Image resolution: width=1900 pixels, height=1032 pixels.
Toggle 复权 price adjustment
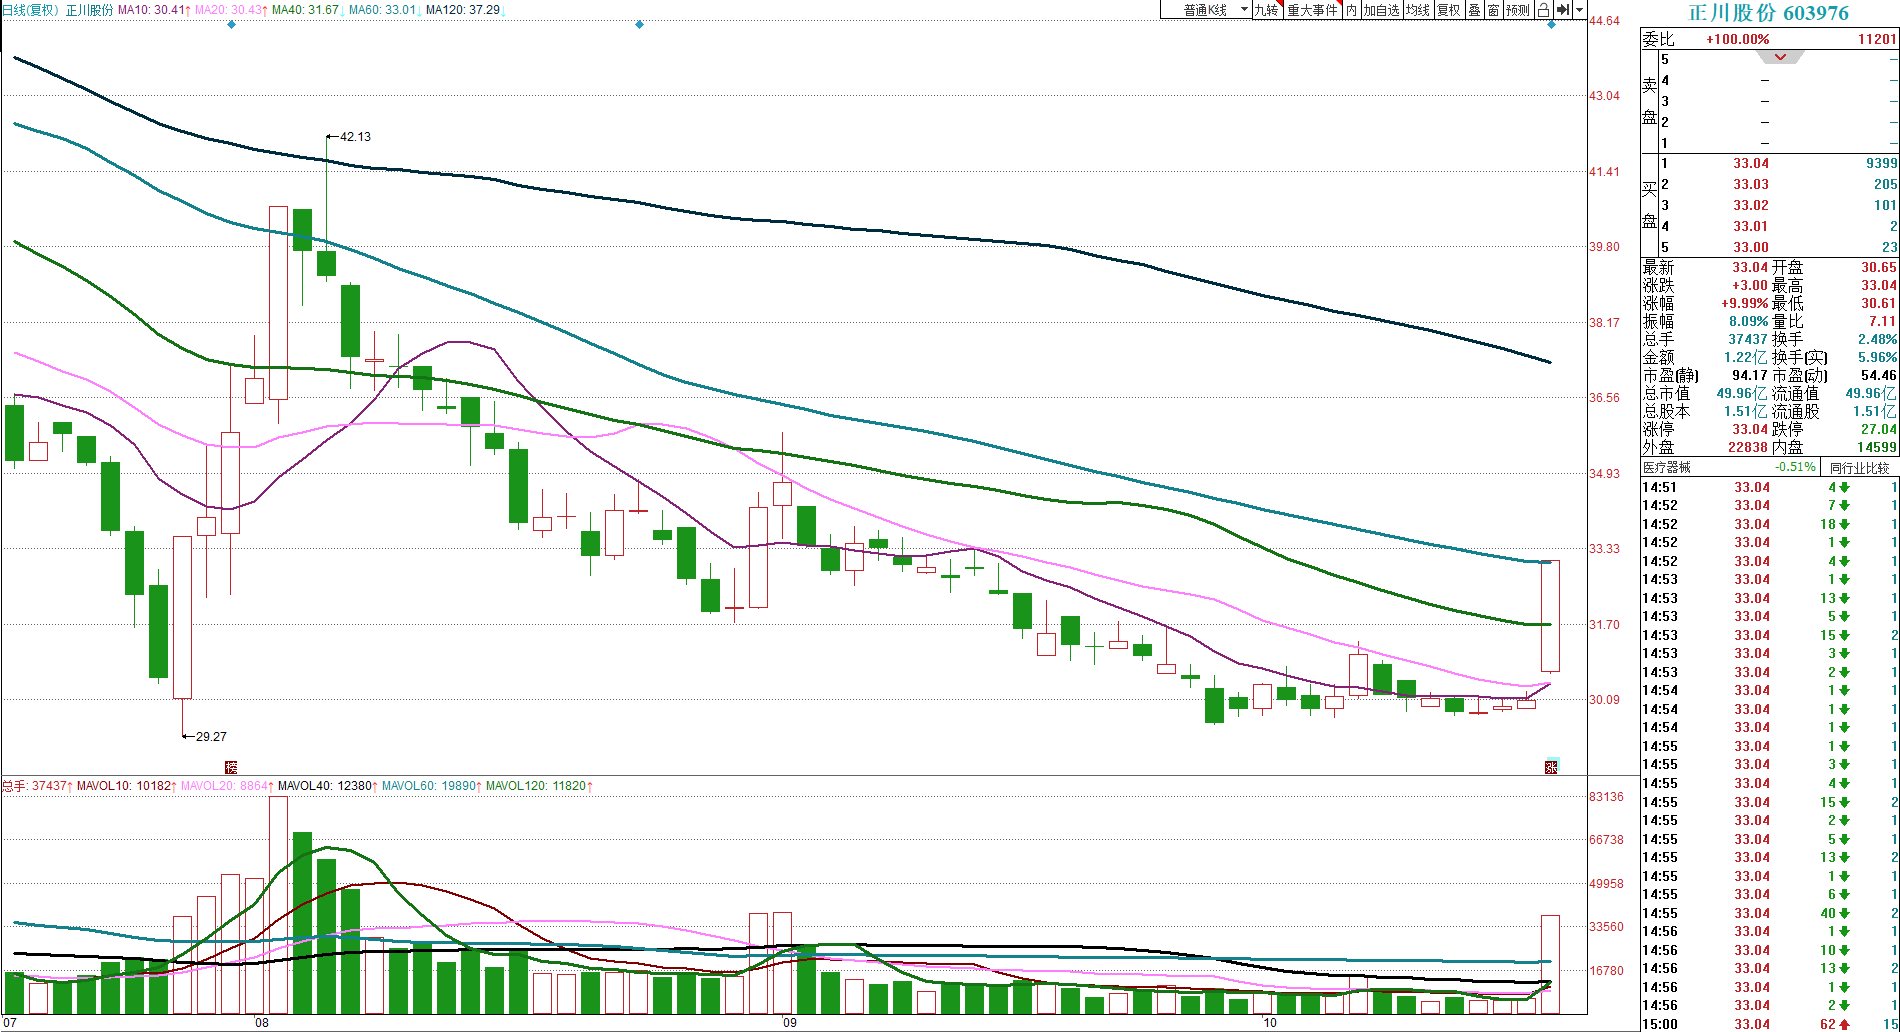coord(1448,10)
